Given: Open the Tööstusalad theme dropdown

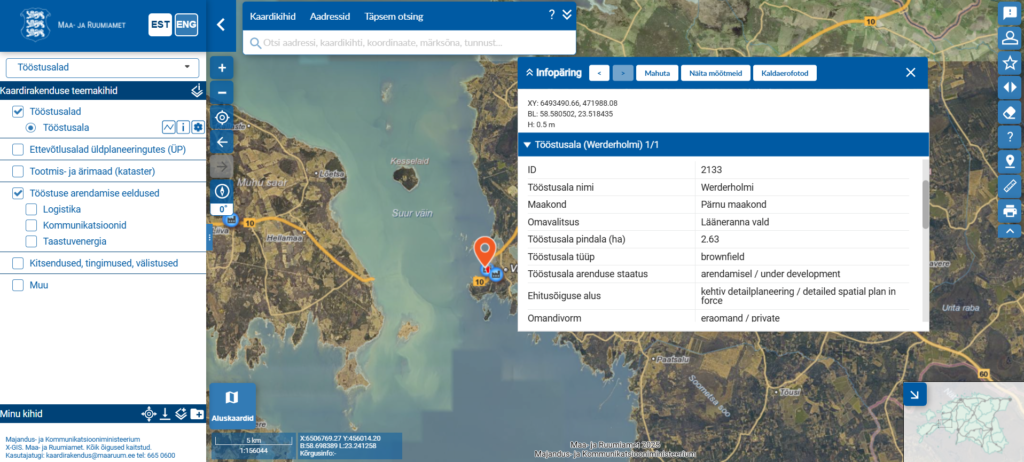Looking at the screenshot, I should pos(102,67).
